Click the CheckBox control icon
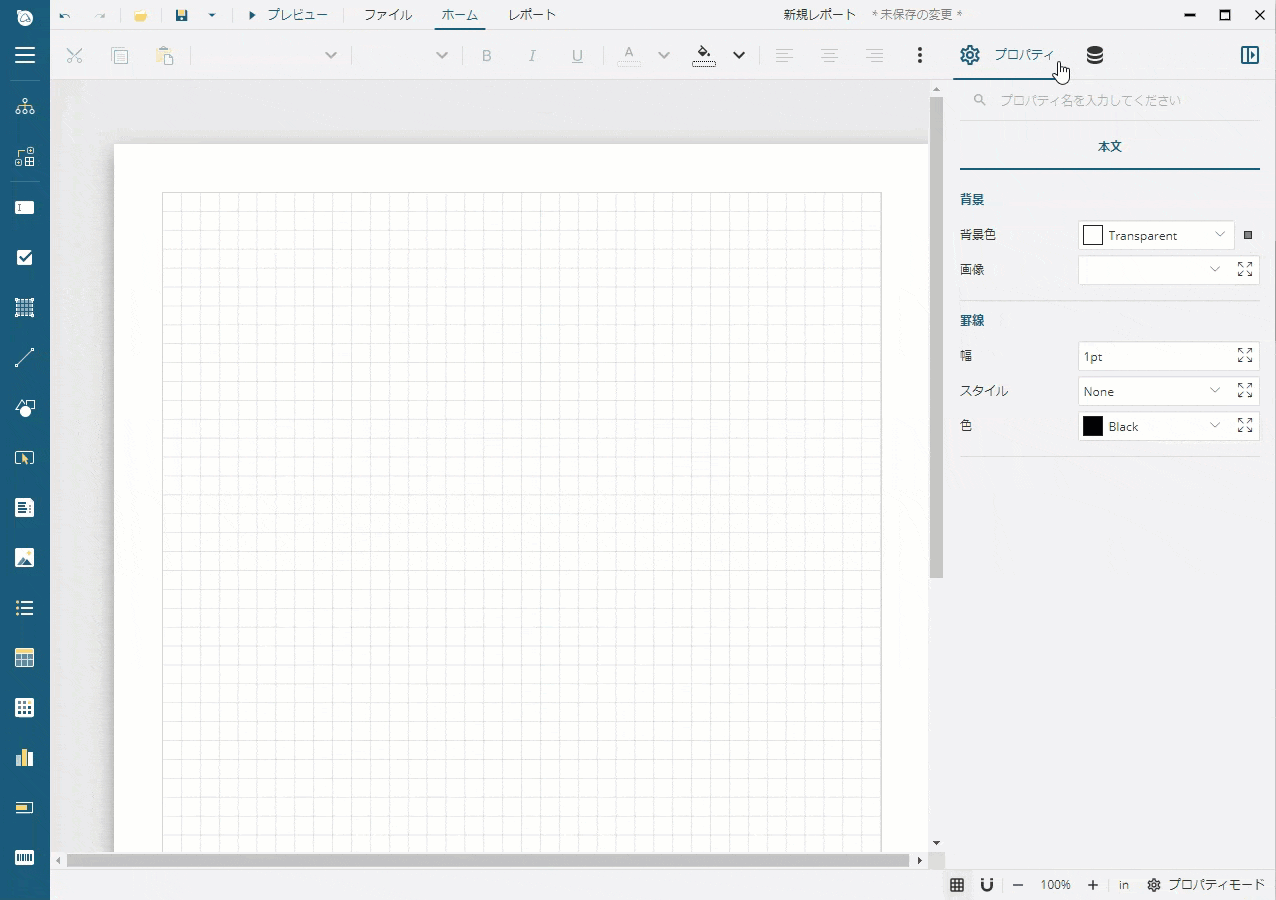 [x=24, y=258]
